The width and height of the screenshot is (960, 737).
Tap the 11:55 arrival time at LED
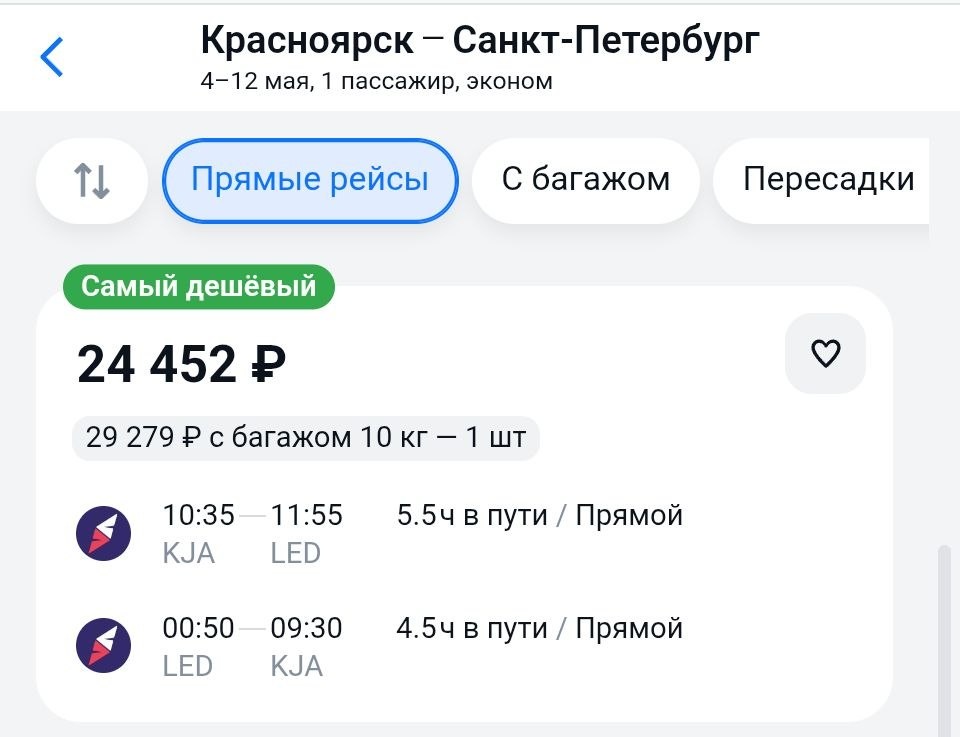coord(307,516)
